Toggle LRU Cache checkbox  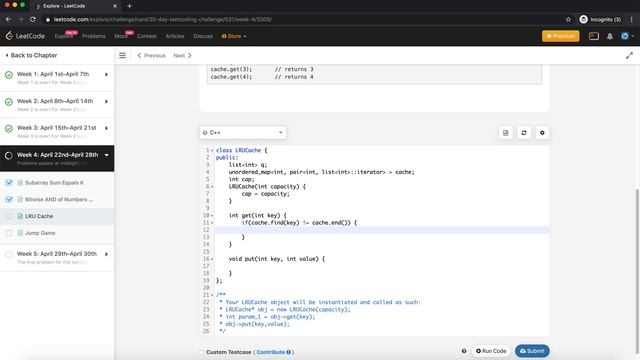9,216
